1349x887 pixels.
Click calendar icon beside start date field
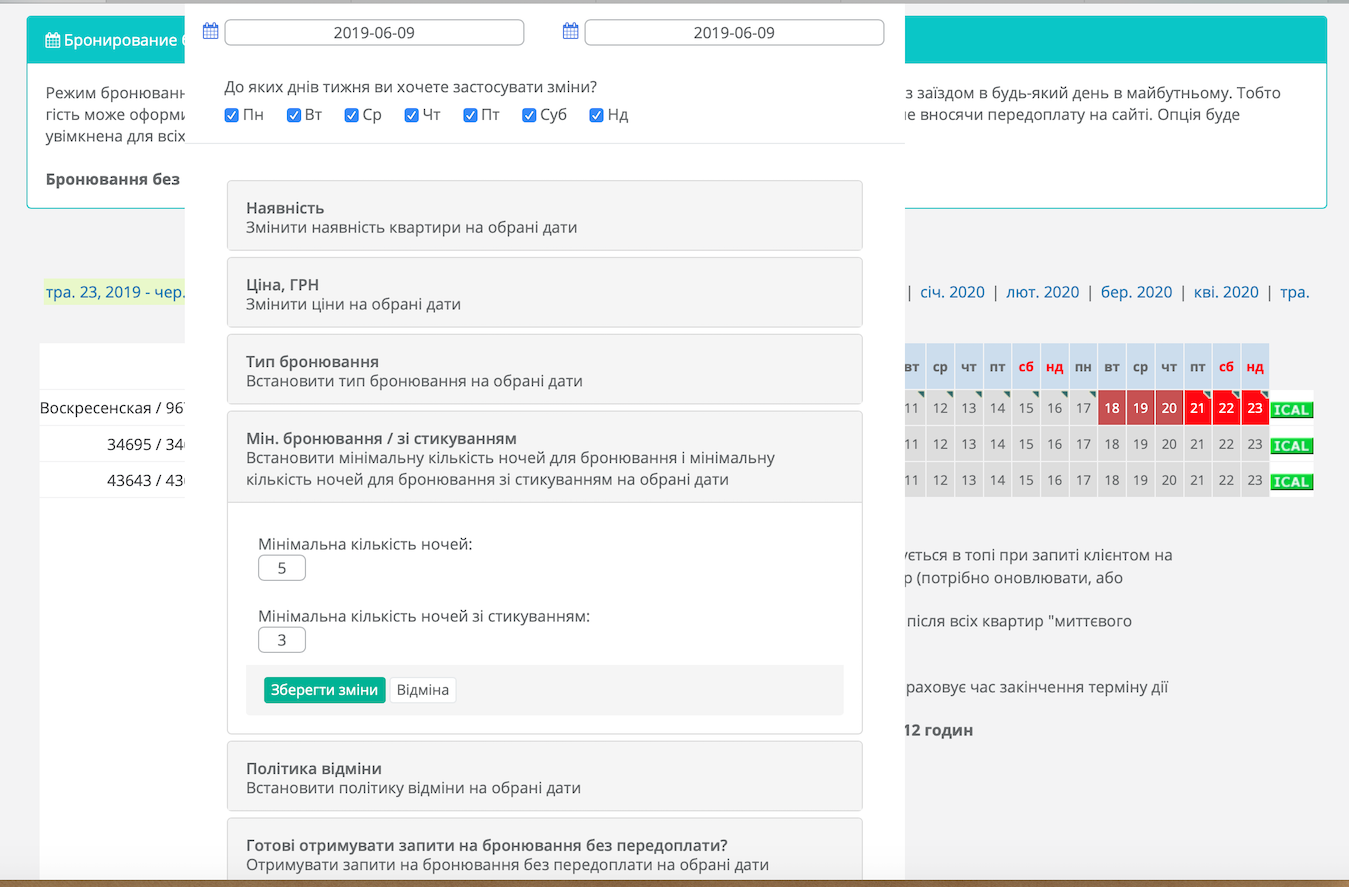pos(210,31)
